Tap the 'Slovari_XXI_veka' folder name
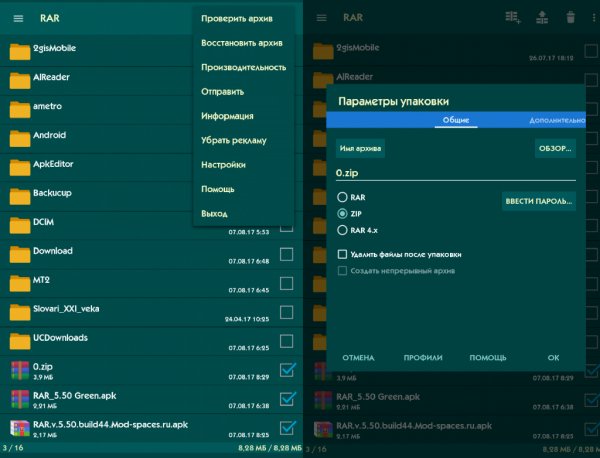Image resolution: width=600 pixels, height=458 pixels. (66, 309)
